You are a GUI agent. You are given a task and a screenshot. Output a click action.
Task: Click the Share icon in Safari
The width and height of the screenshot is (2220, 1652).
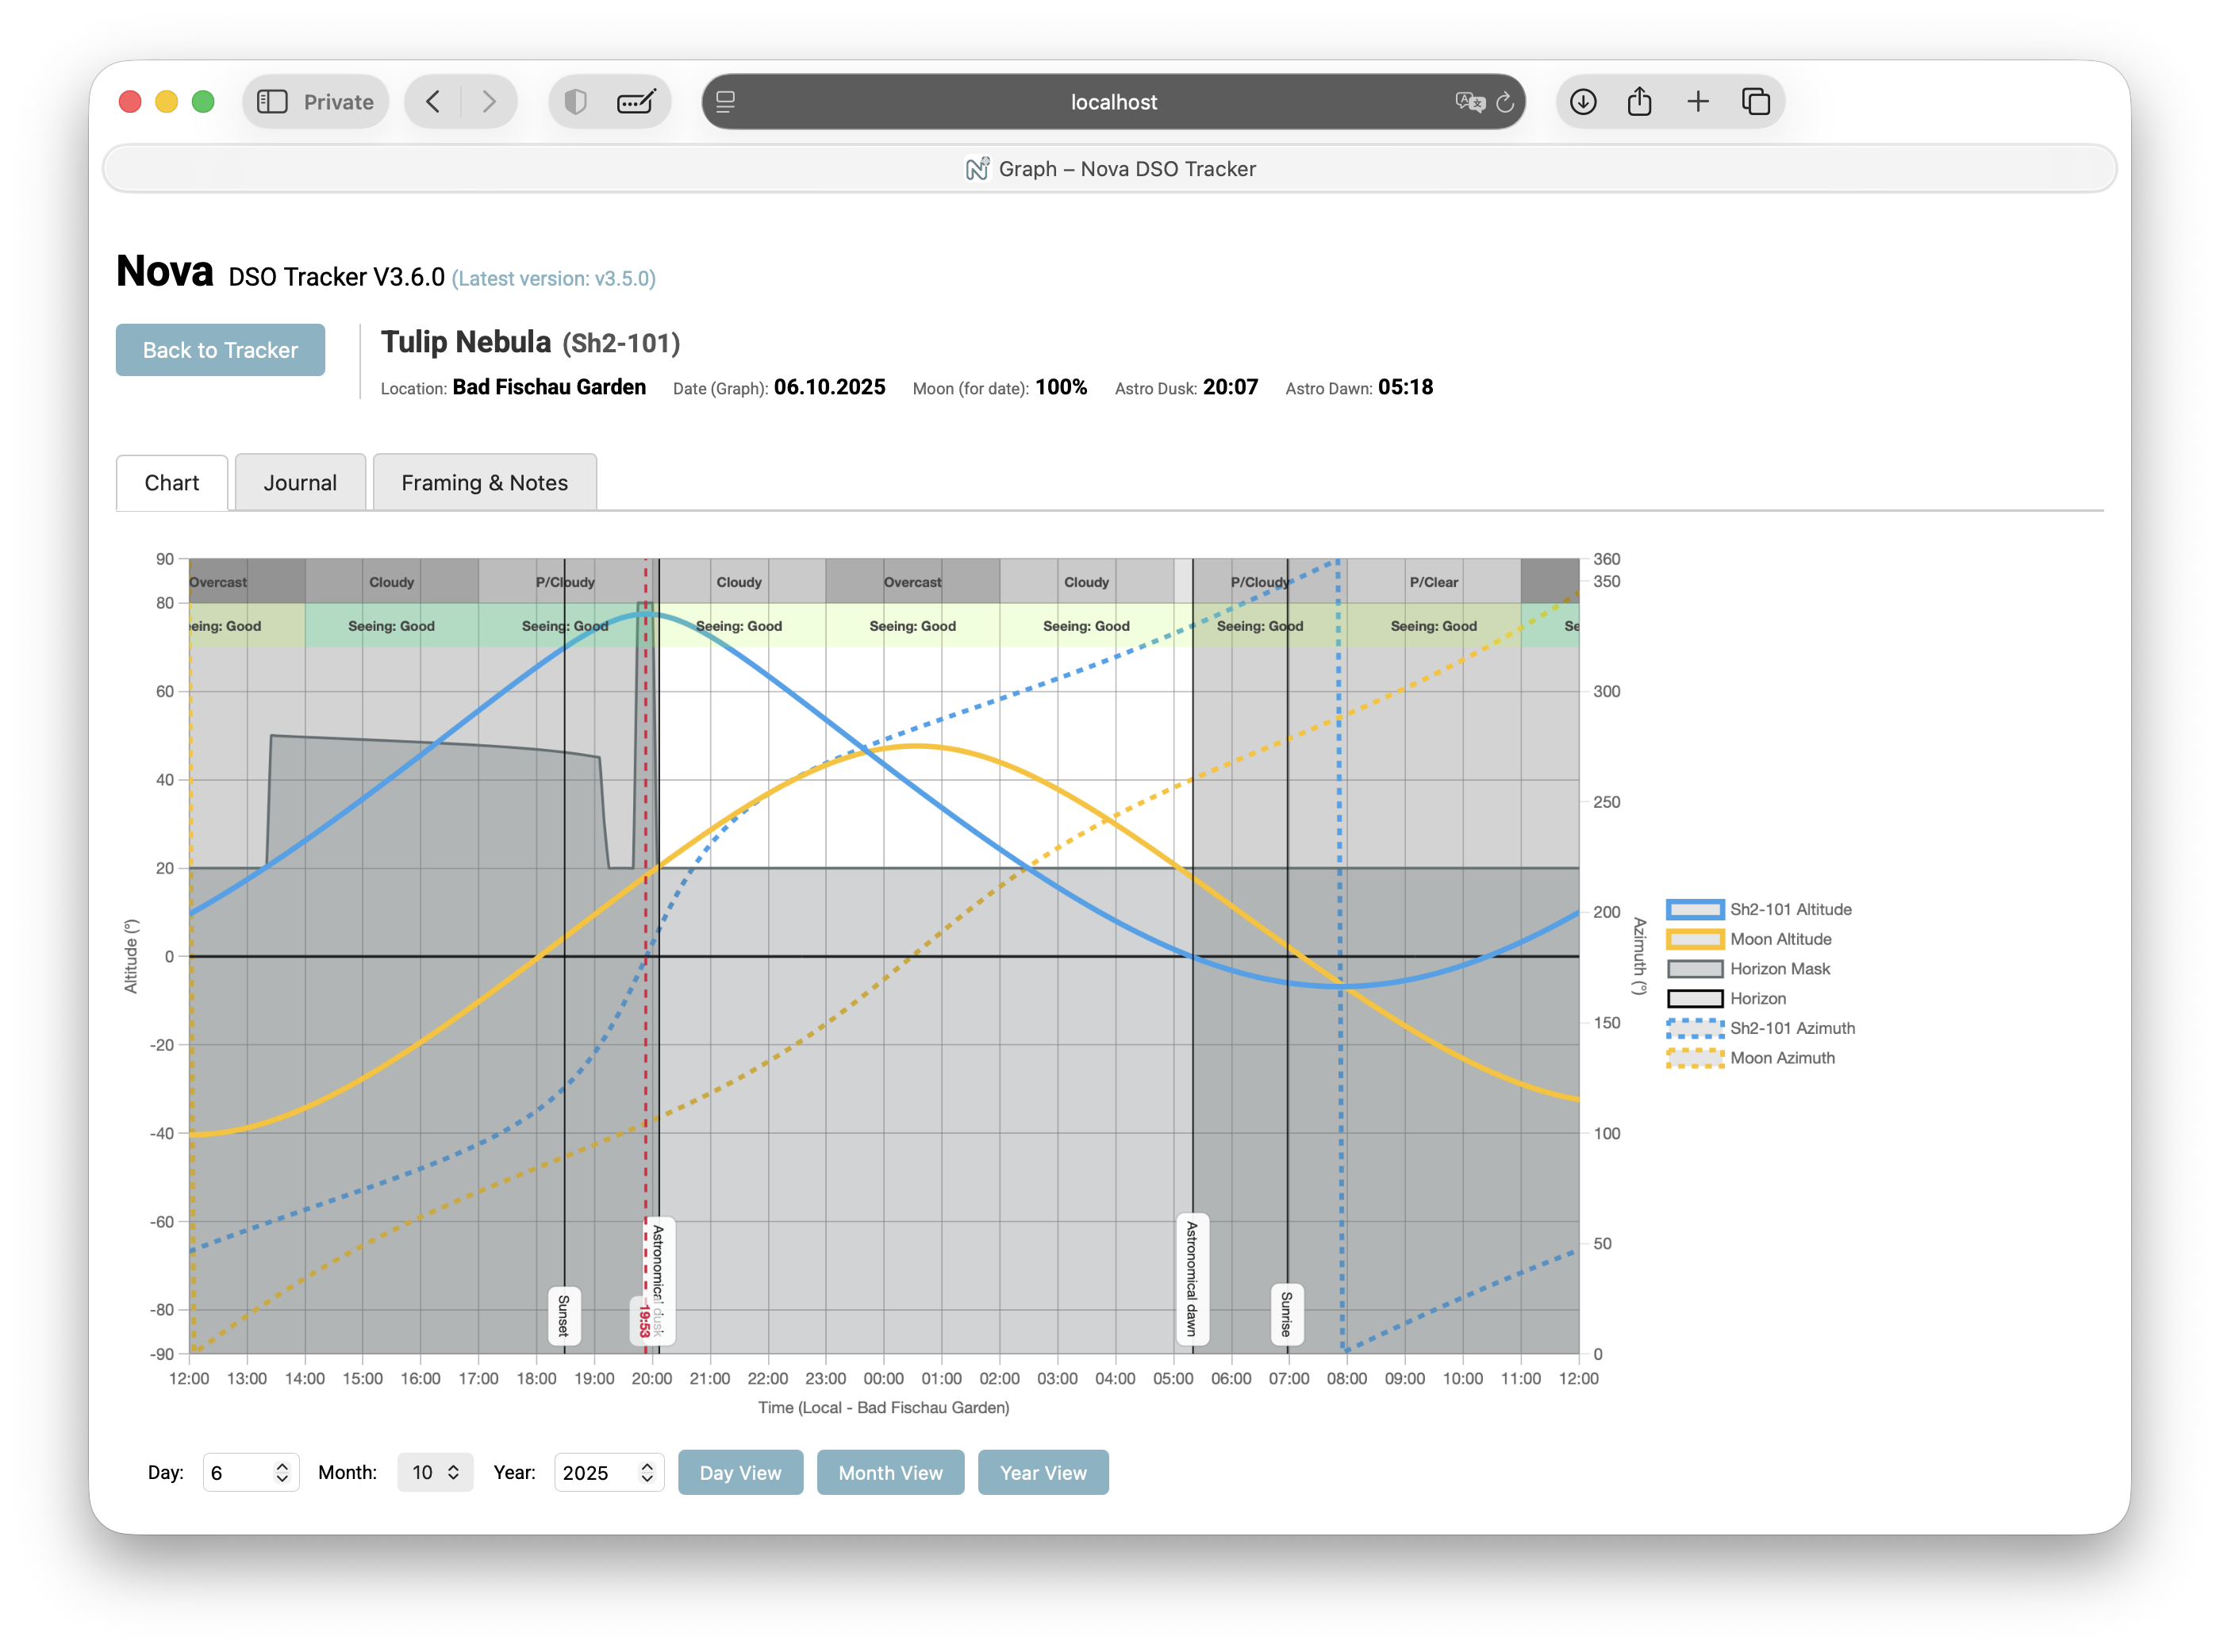[x=1639, y=102]
